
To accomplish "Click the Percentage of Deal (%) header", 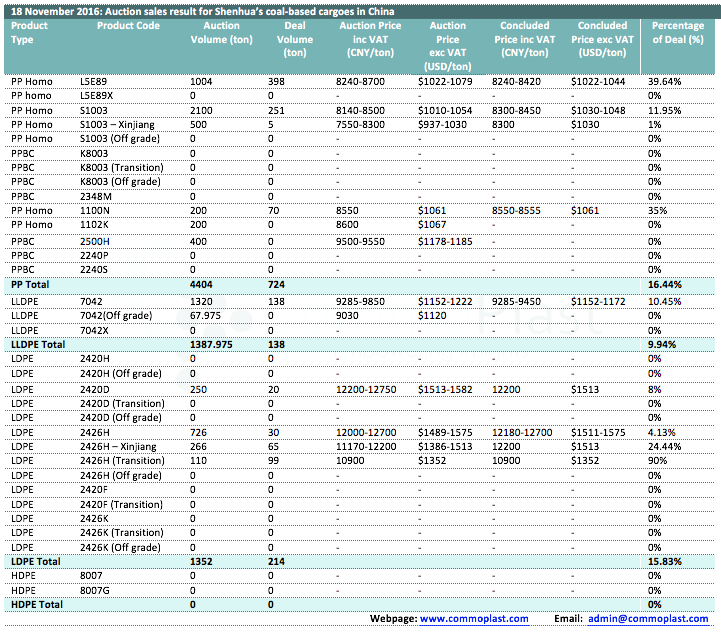I will pyautogui.click(x=677, y=32).
